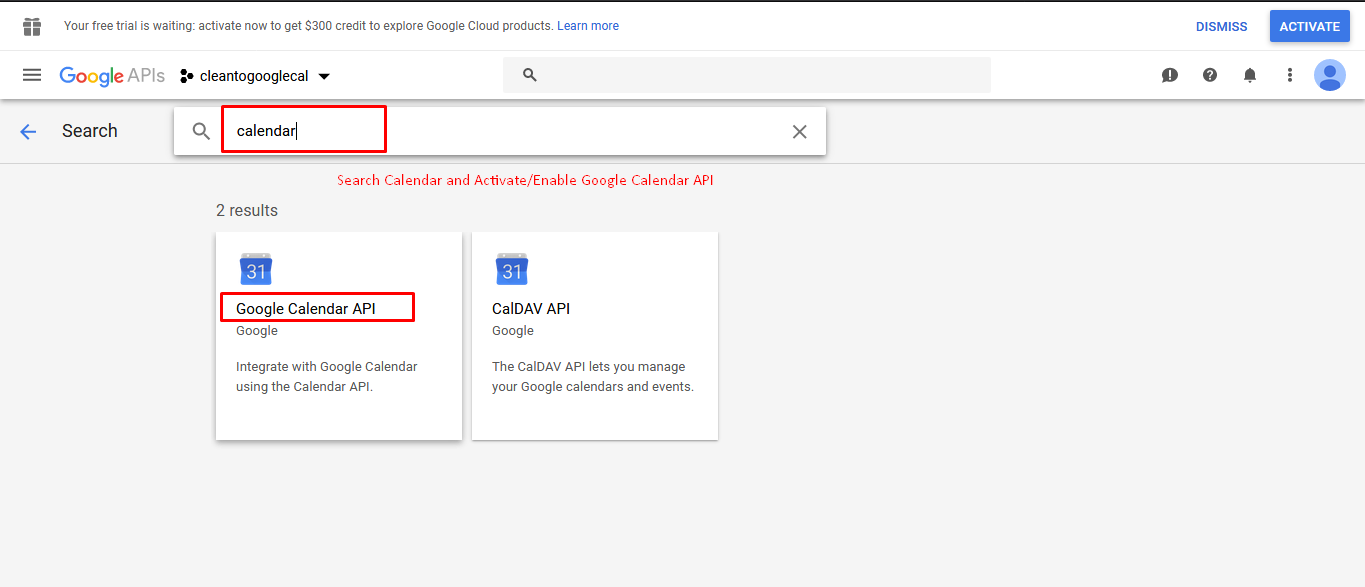This screenshot has width=1365, height=587.
Task: Open the CalDAV API result card
Action: coord(595,336)
